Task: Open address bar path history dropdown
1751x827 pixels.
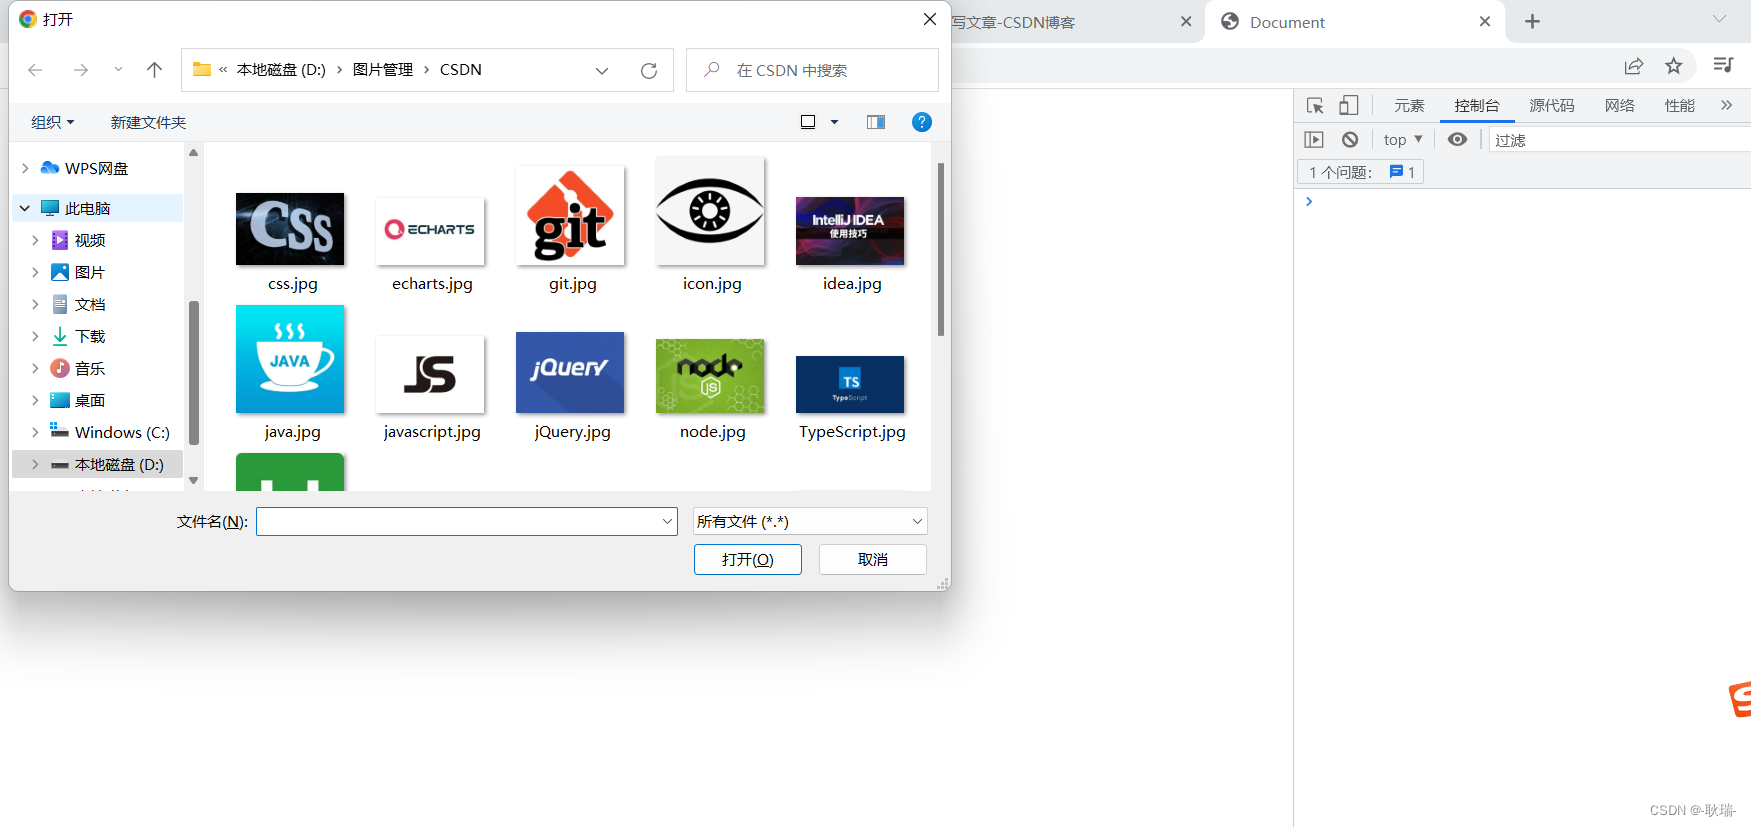Action: point(602,70)
